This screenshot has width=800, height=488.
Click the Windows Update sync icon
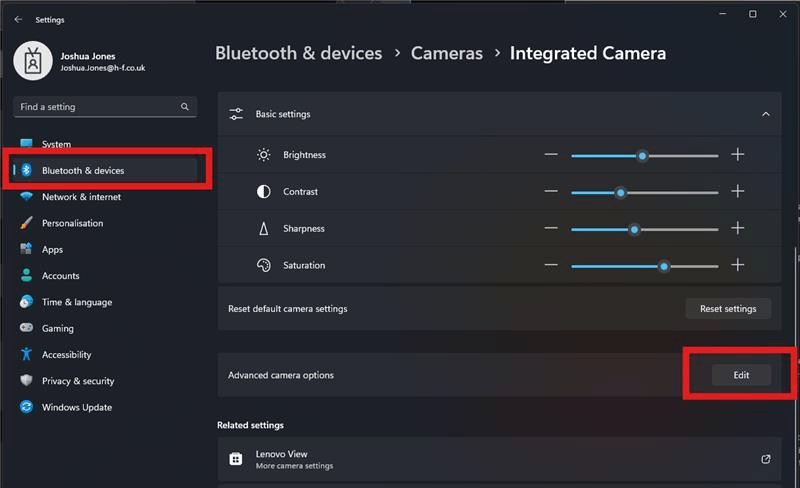click(x=26, y=407)
